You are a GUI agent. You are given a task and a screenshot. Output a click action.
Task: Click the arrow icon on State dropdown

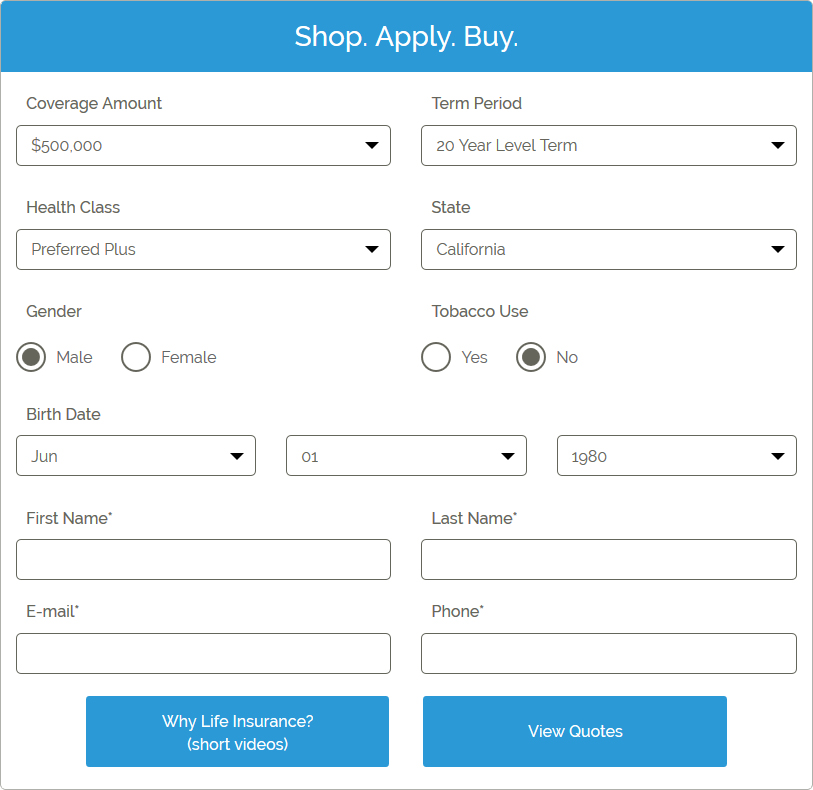[778, 249]
